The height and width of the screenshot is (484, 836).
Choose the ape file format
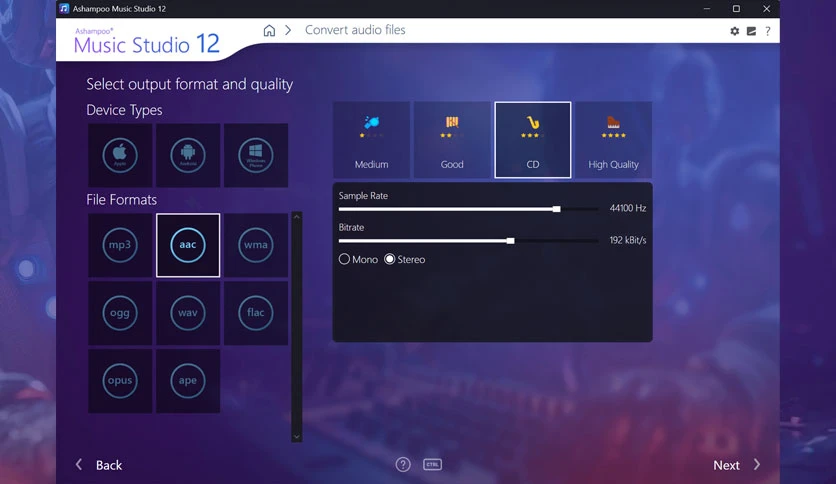click(188, 381)
